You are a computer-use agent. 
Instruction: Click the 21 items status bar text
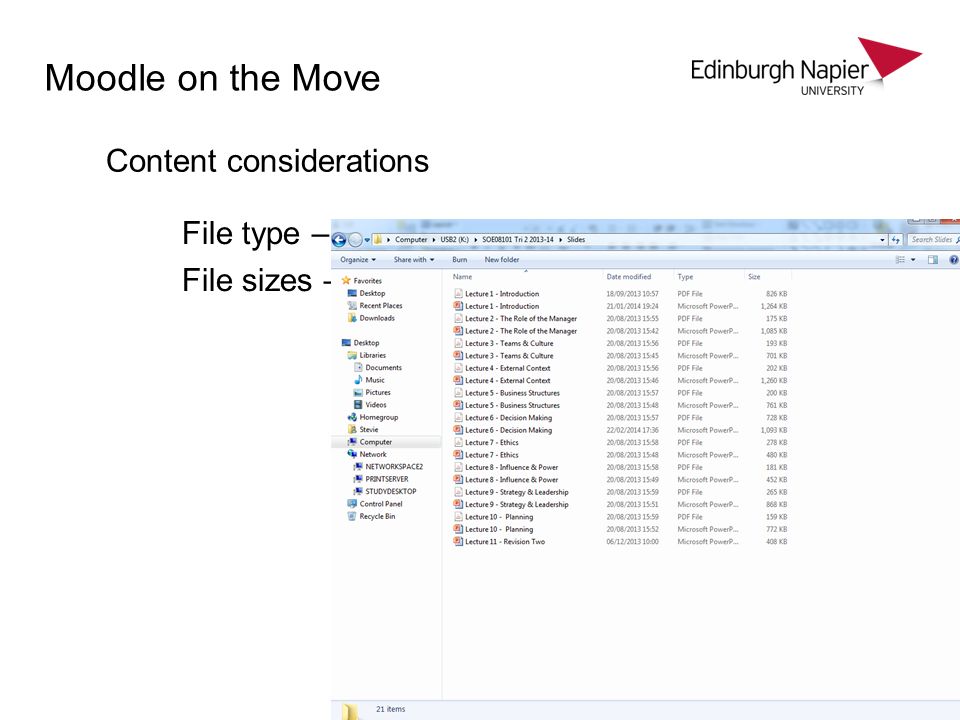391,709
